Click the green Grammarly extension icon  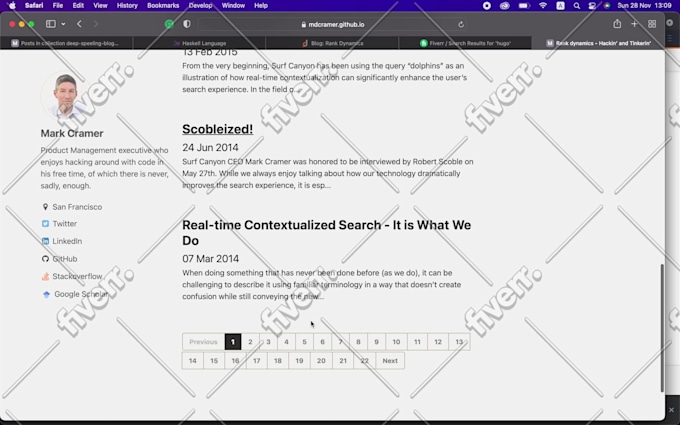(x=169, y=24)
